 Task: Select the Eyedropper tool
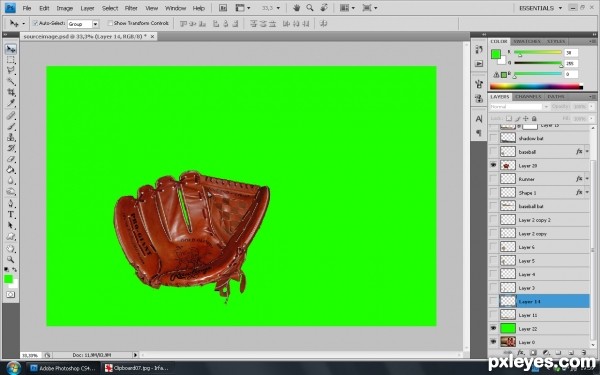point(11,103)
